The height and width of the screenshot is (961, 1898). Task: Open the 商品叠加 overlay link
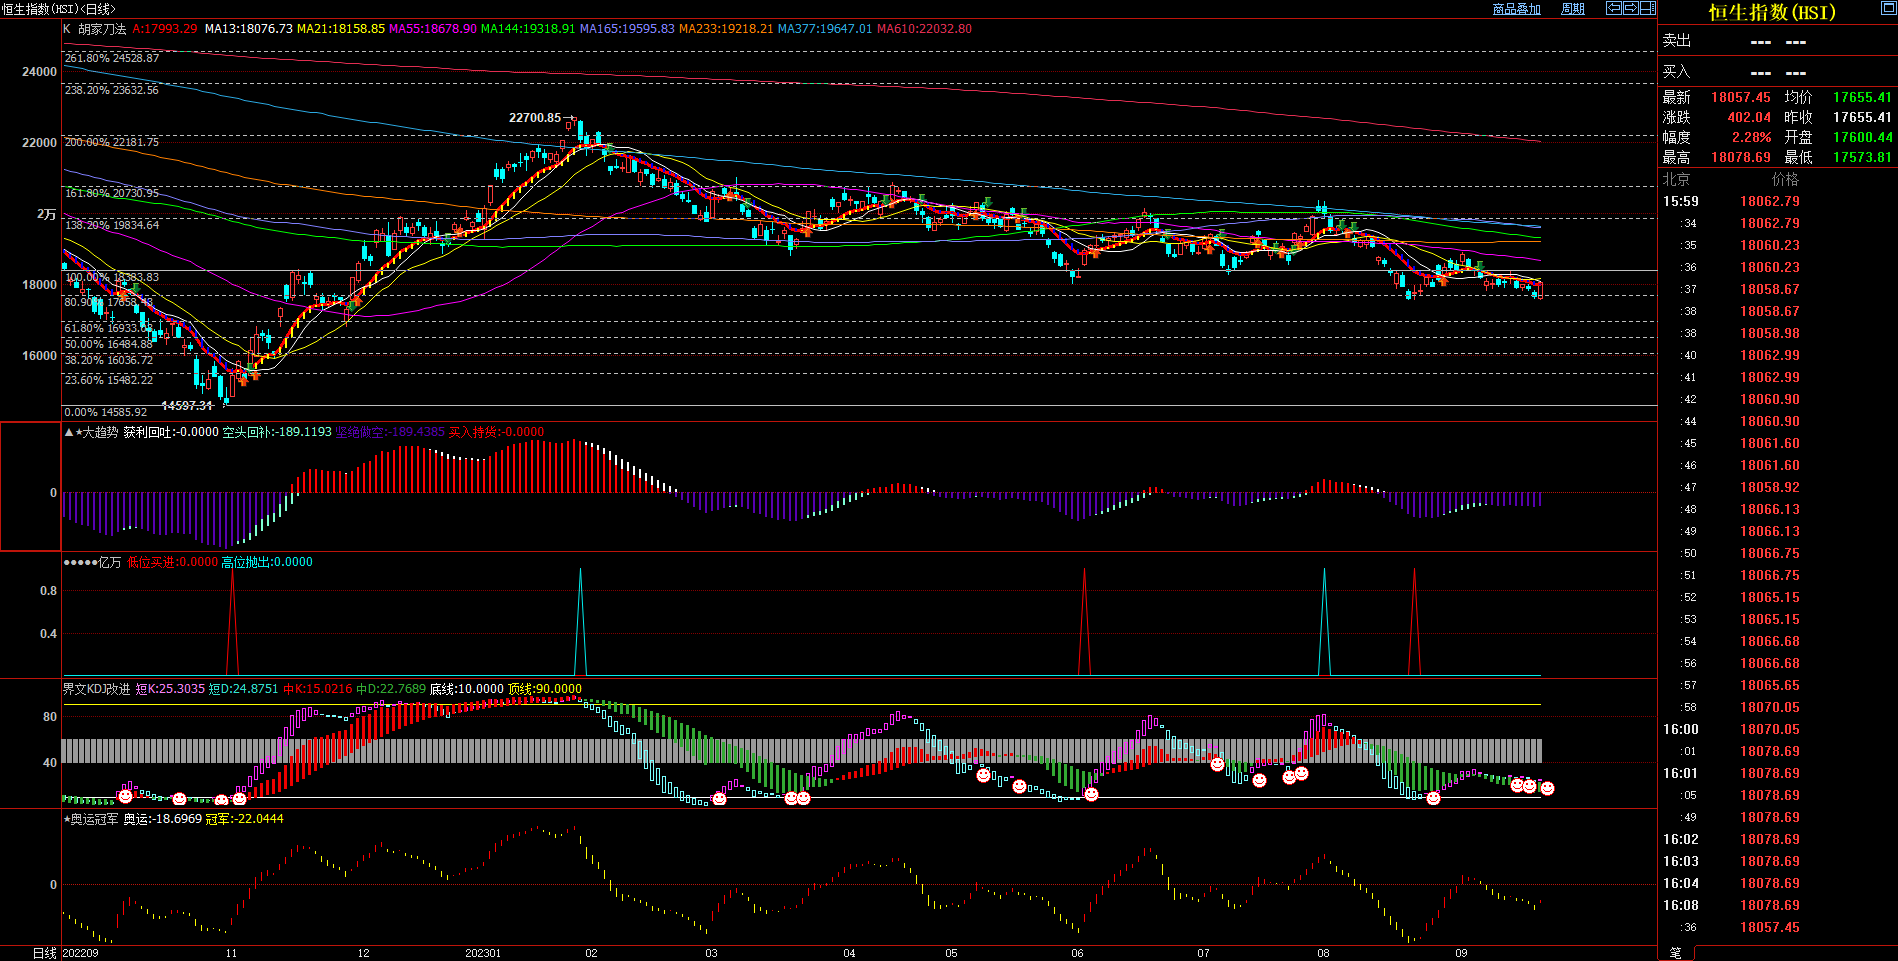(x=1516, y=9)
